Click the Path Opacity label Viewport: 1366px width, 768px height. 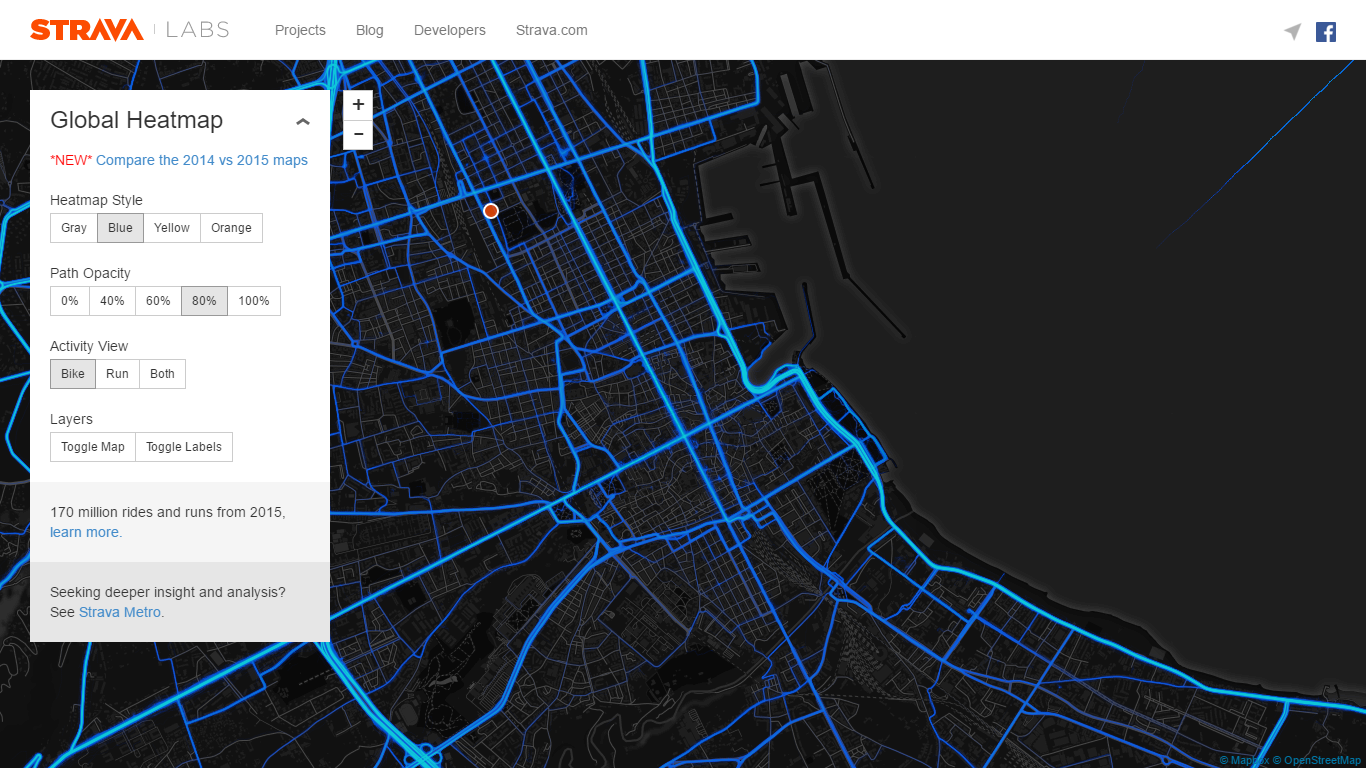click(x=90, y=273)
